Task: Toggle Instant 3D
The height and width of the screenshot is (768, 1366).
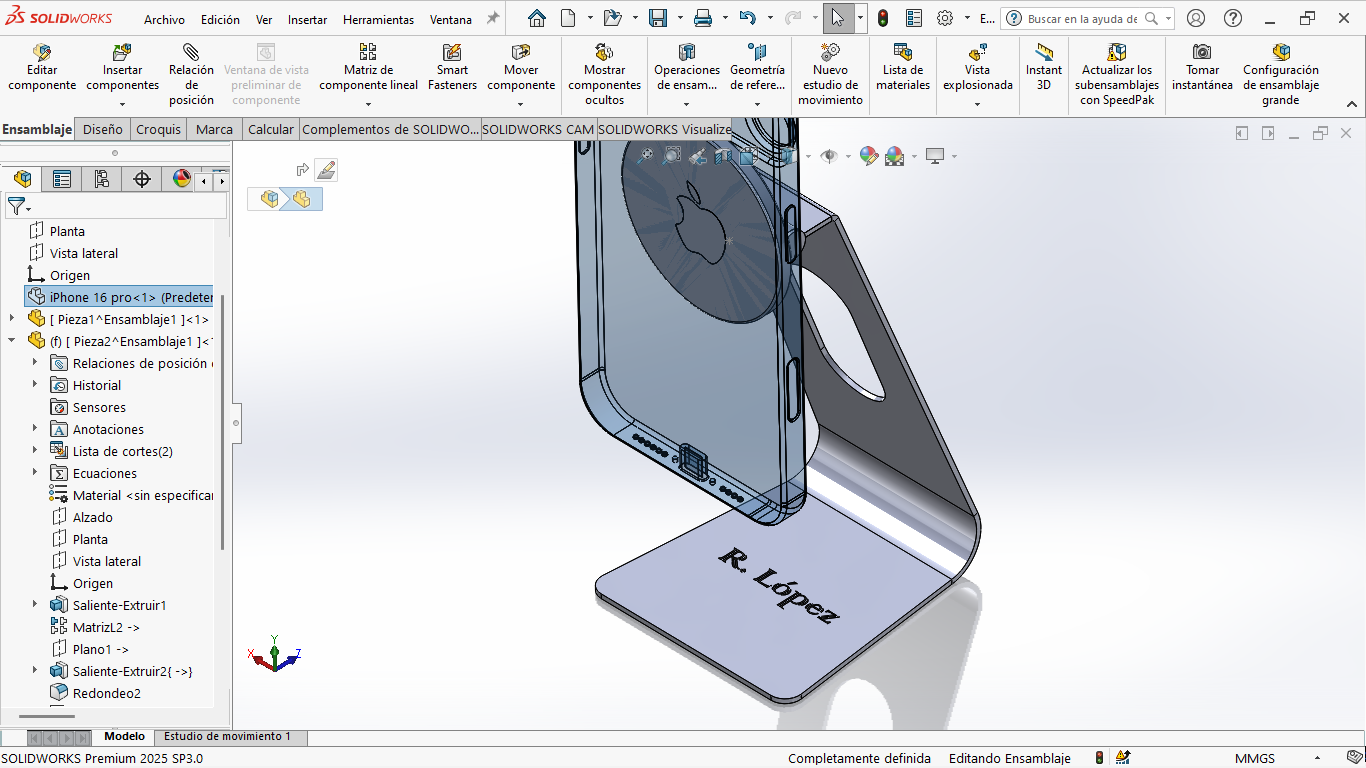Action: click(x=1044, y=68)
